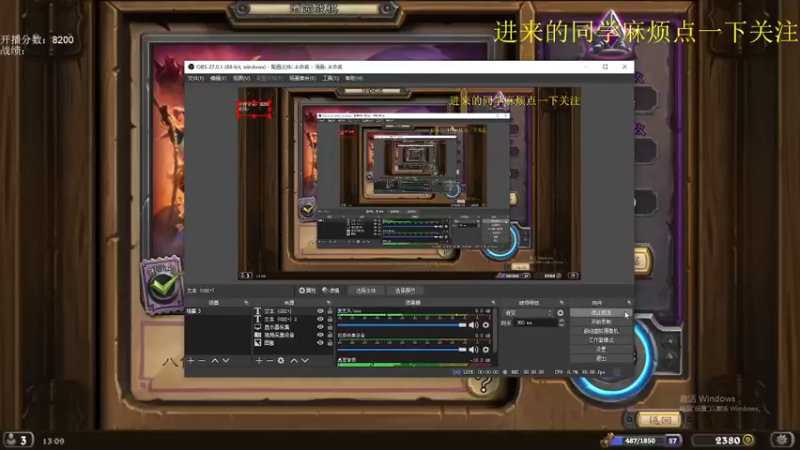The width and height of the screenshot is (800, 450).
Task: Click the 300 ms duration field
Action: (536, 323)
